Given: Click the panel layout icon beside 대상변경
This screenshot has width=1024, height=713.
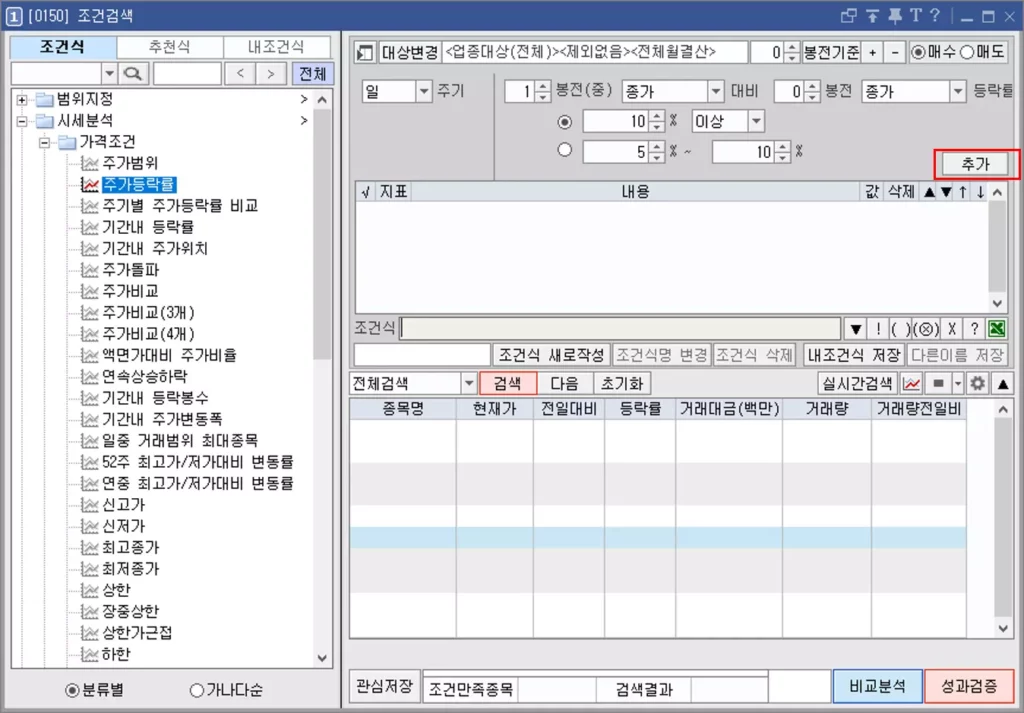Looking at the screenshot, I should coord(365,53).
